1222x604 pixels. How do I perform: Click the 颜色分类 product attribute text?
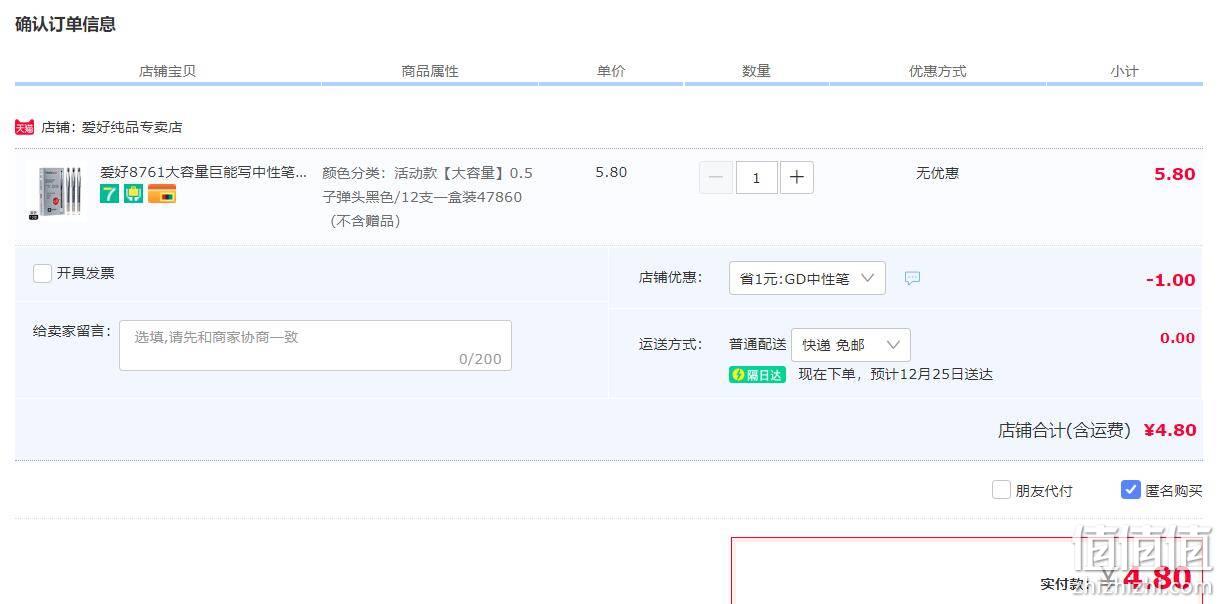point(428,197)
